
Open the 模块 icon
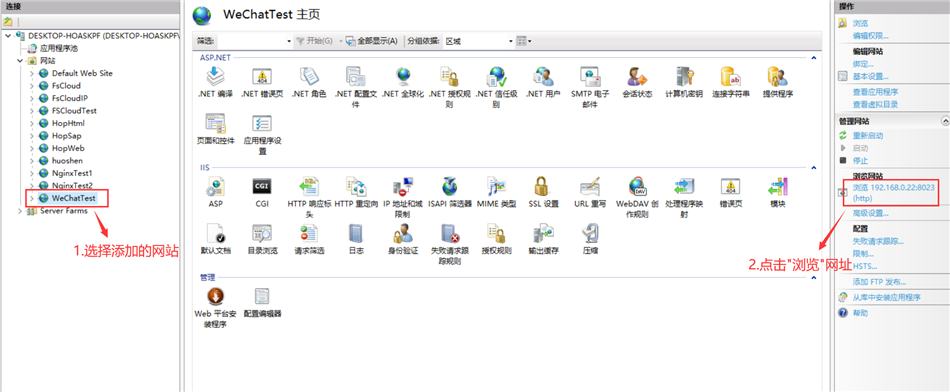[777, 186]
